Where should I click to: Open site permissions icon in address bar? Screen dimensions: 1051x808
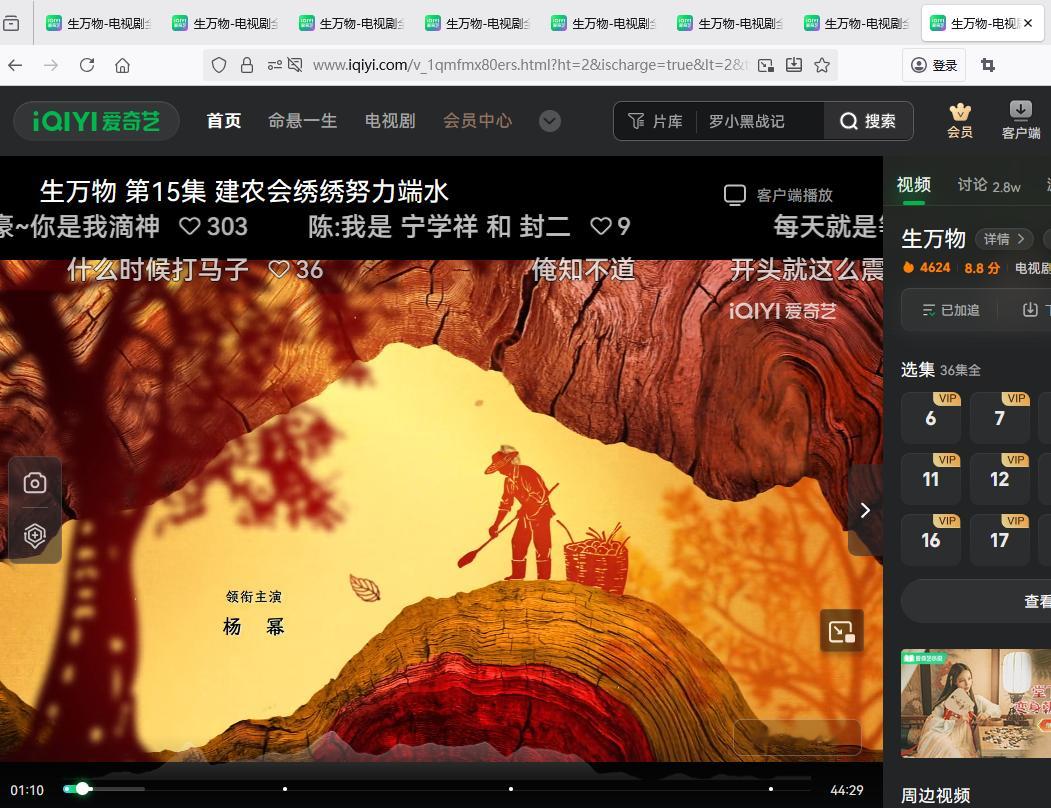click(274, 65)
